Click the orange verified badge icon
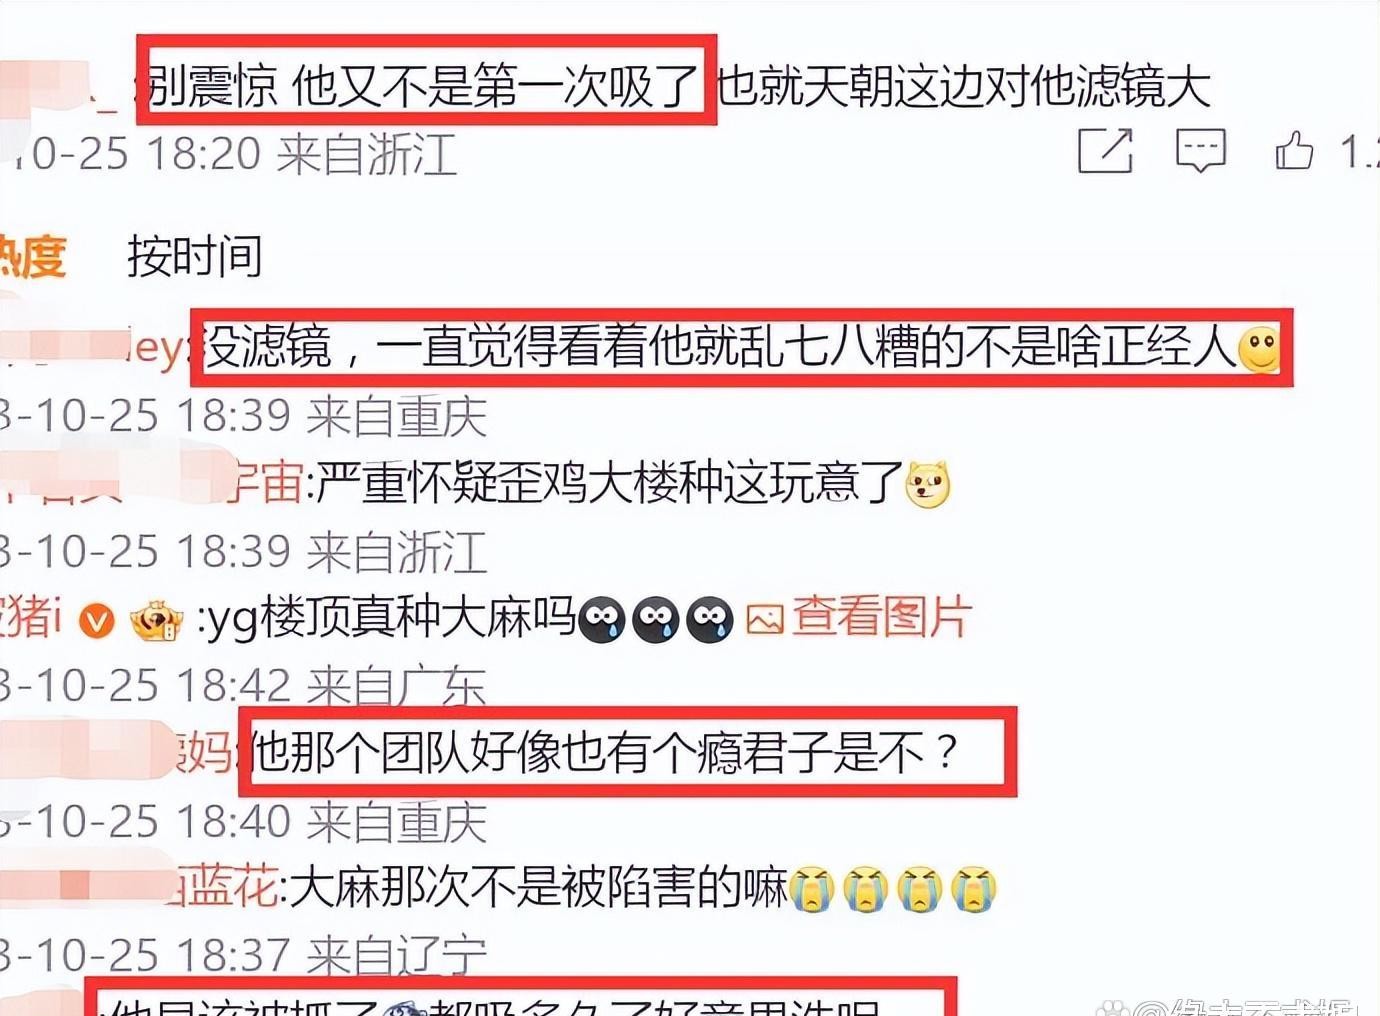Screen dimensions: 1380x1016 (97, 621)
